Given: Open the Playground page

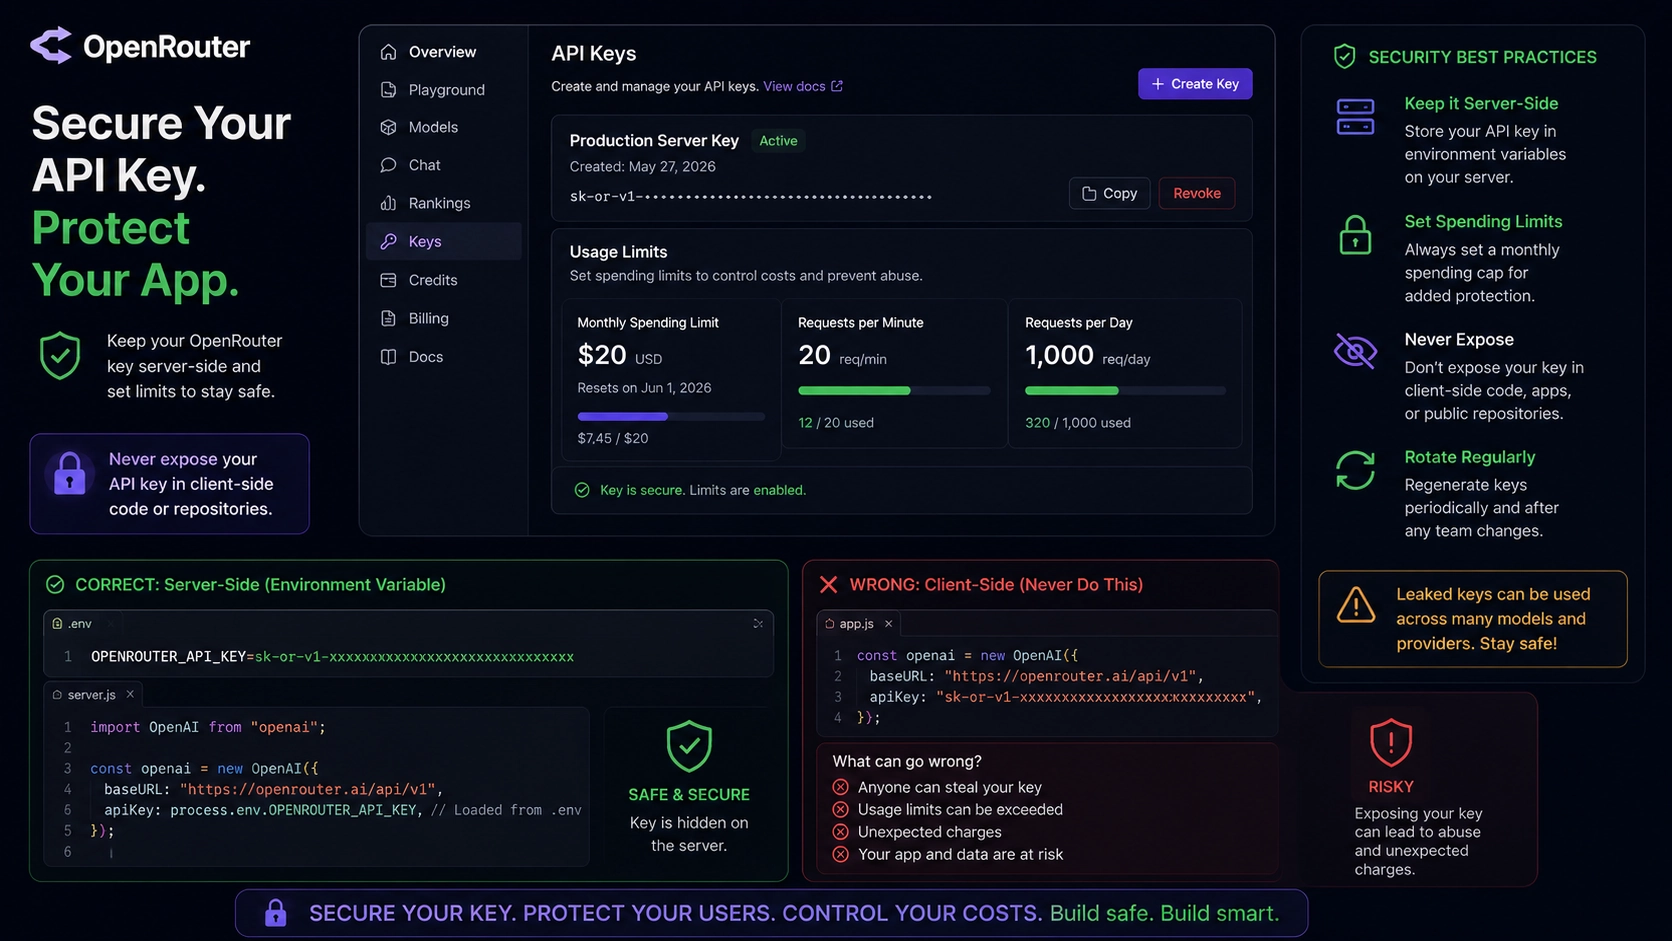Looking at the screenshot, I should pos(444,90).
